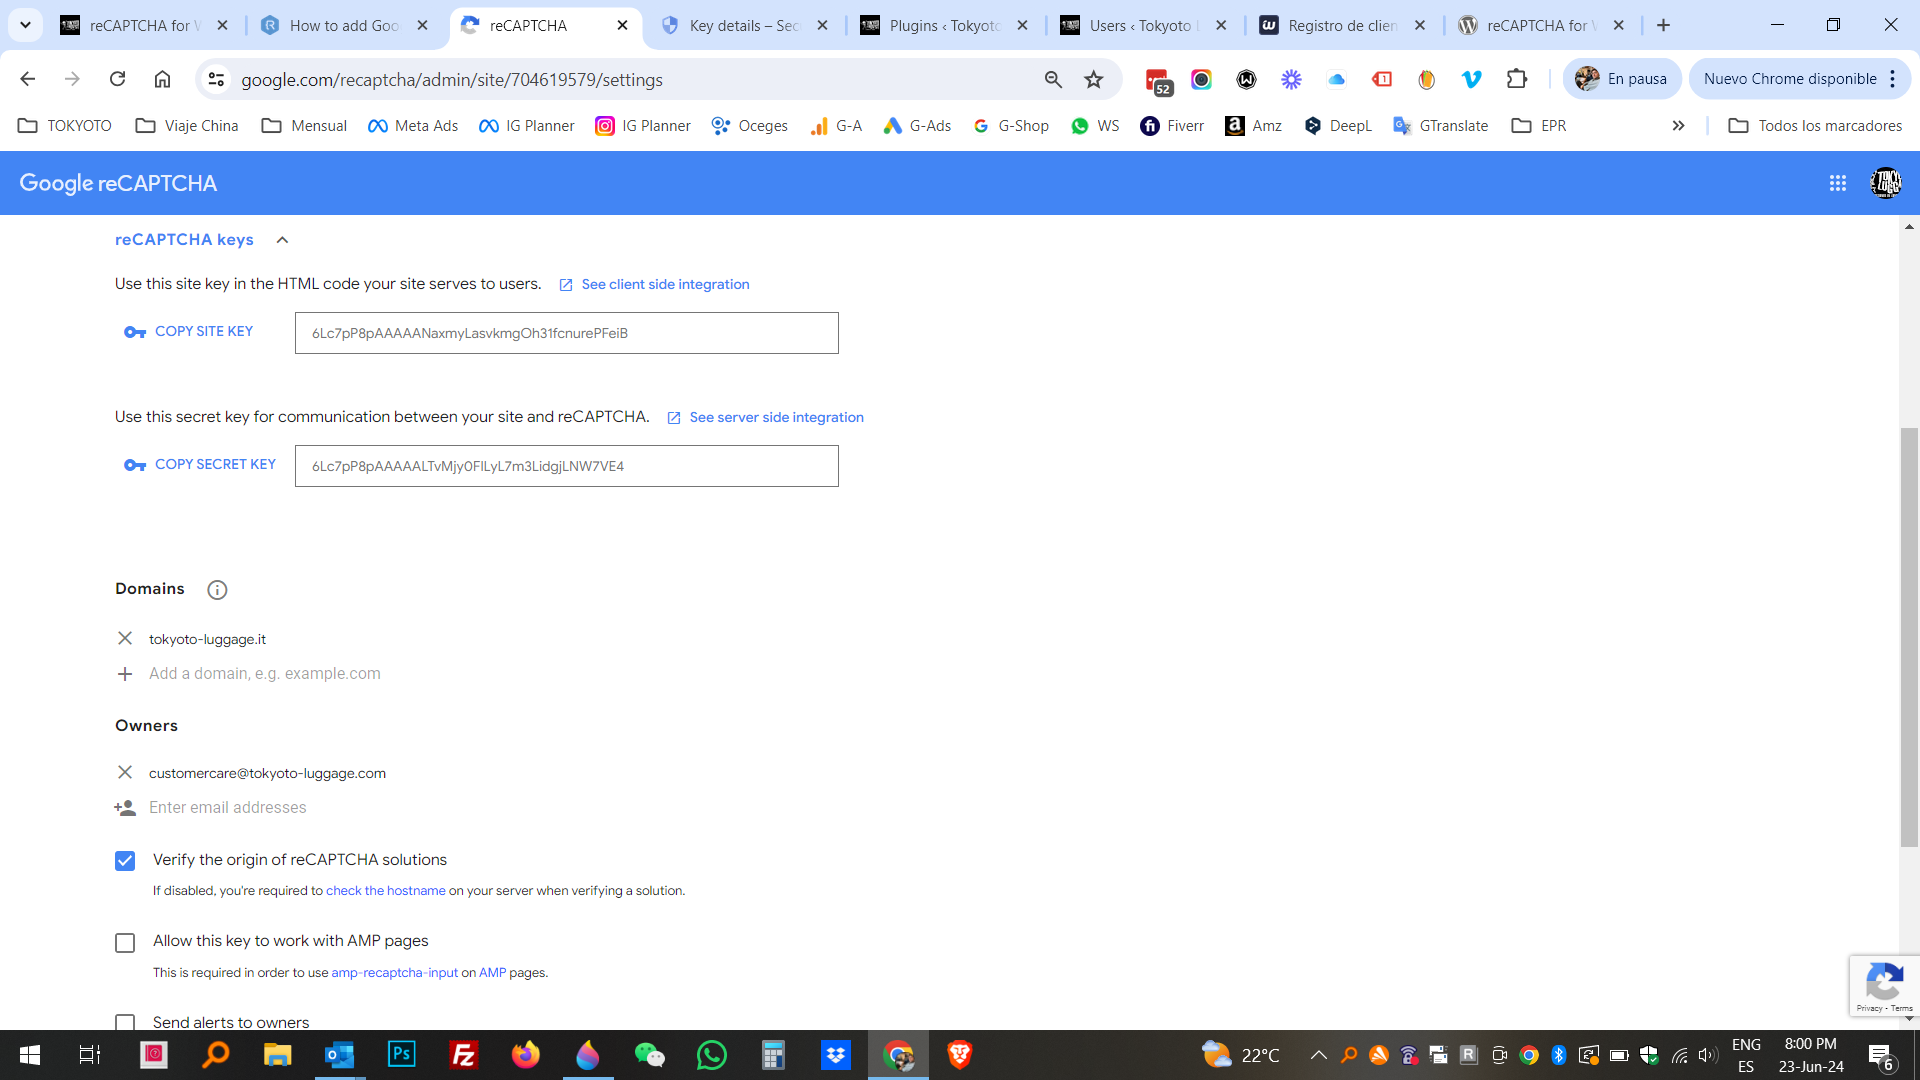This screenshot has height=1080, width=1920.
Task: Open the GTranslate bookmark
Action: 1441,126
